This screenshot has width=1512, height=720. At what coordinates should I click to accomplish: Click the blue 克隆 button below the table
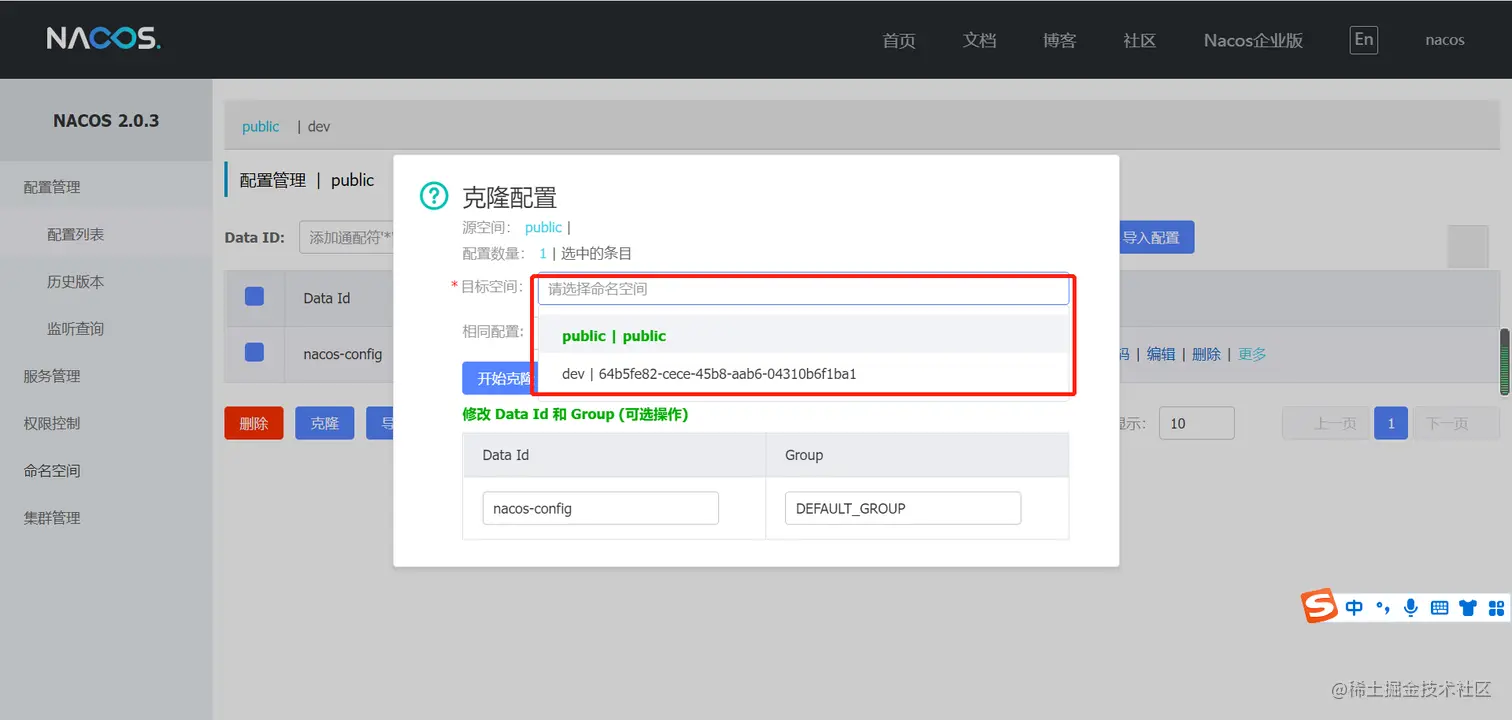[325, 423]
